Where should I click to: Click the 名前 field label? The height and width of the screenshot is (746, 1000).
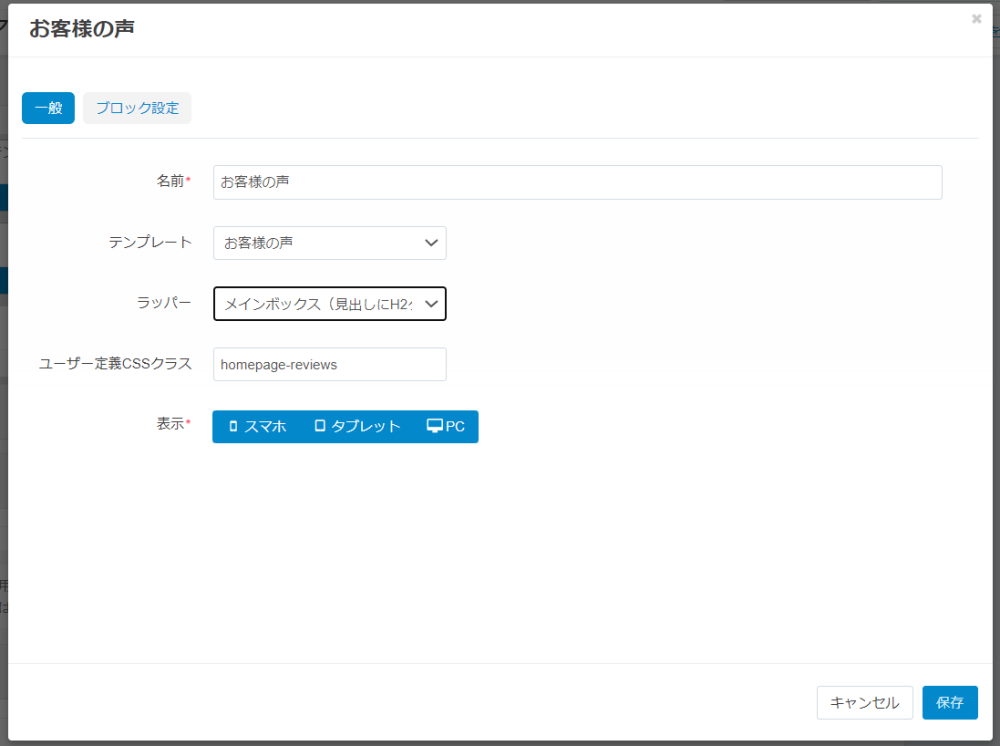[170, 181]
